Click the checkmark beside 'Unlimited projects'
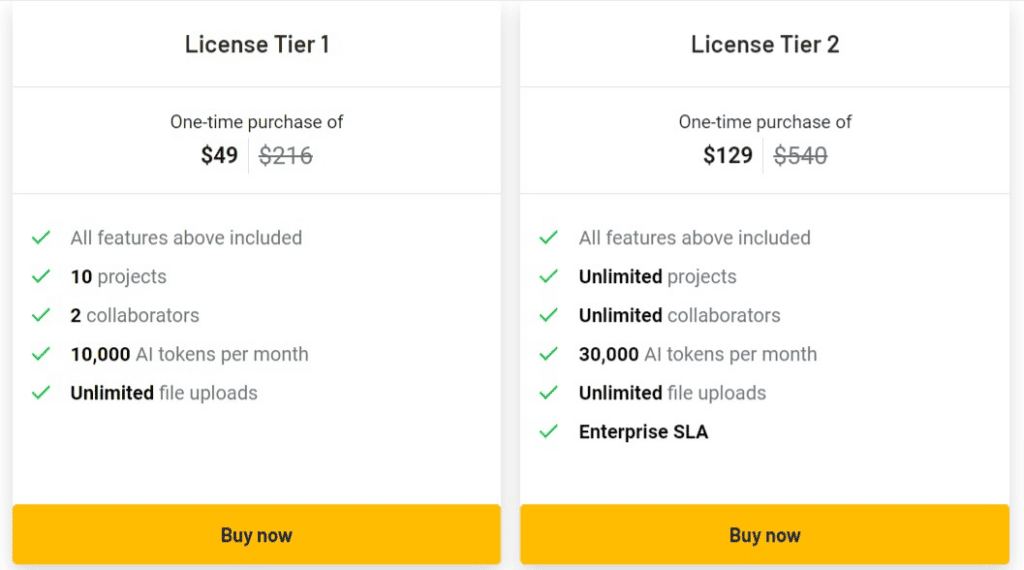The width and height of the screenshot is (1024, 570). click(x=548, y=277)
